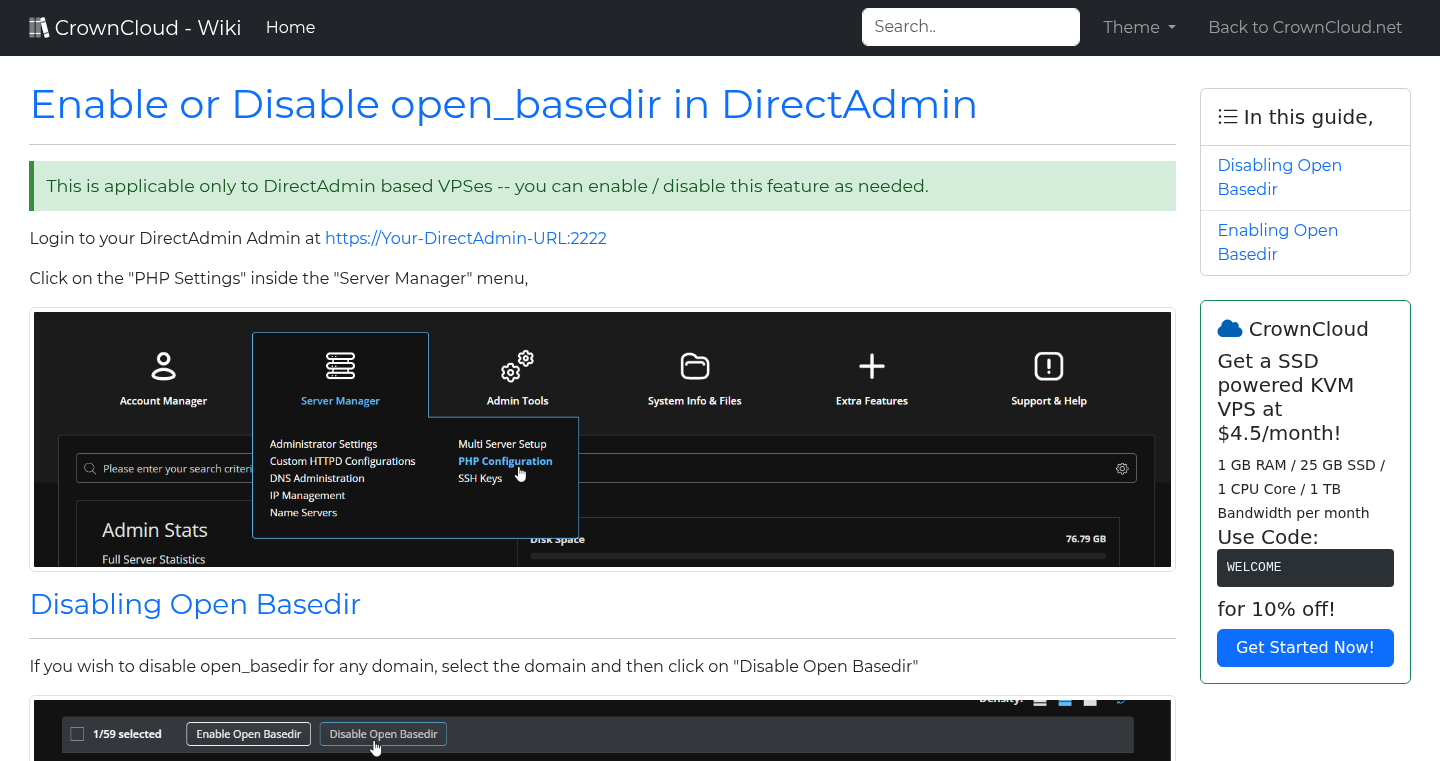
Task: Open the Theme dropdown menu
Action: coord(1138,27)
